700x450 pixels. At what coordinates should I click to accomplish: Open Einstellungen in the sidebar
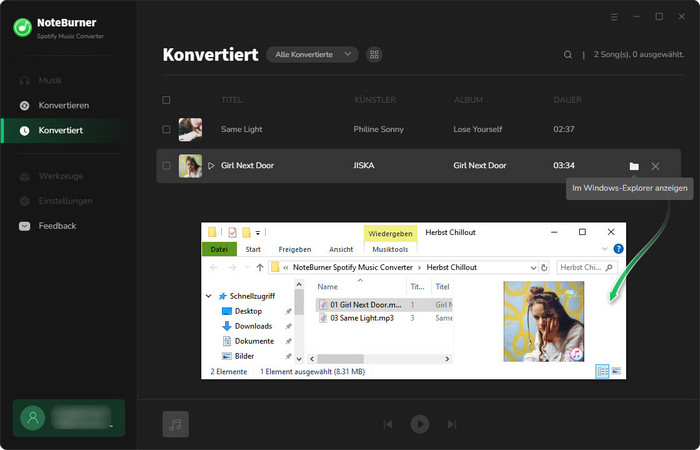[66, 201]
